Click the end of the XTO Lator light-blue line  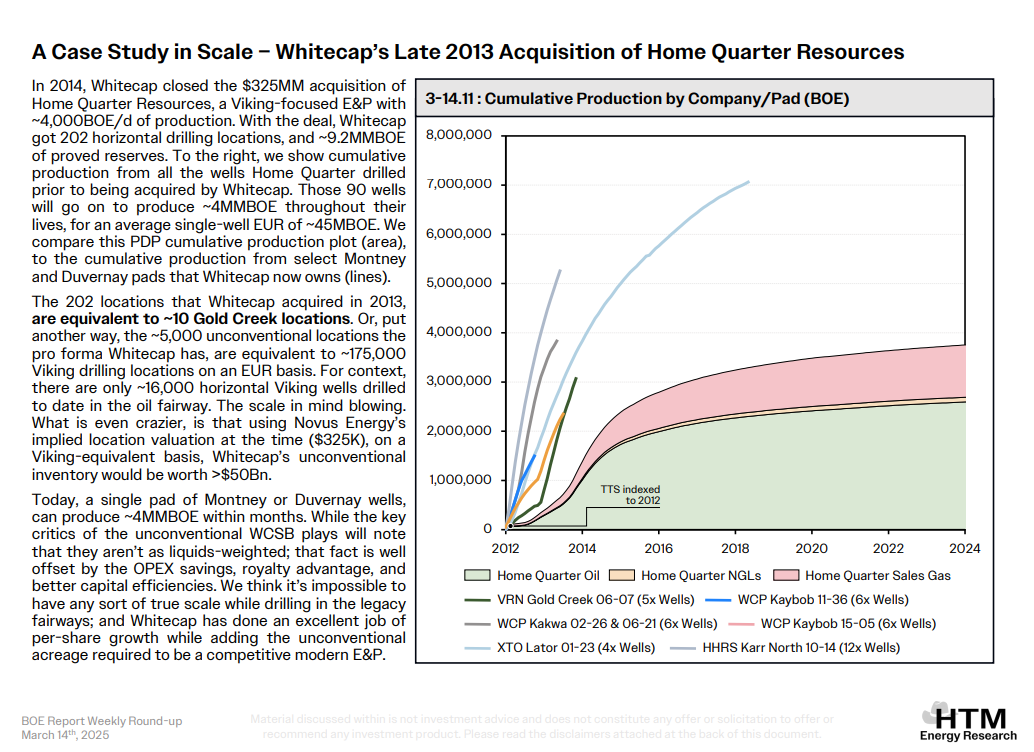(748, 182)
